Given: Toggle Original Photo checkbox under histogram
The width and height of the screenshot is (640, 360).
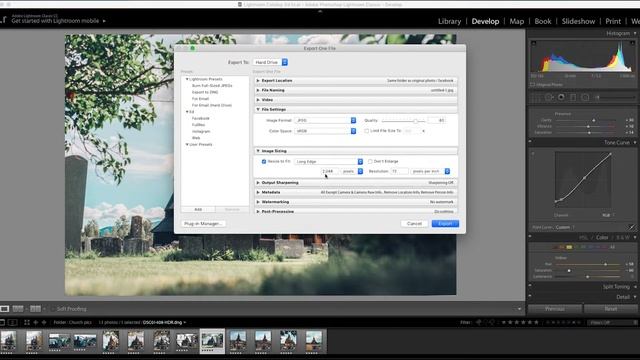Looking at the screenshot, I should click(x=533, y=84).
